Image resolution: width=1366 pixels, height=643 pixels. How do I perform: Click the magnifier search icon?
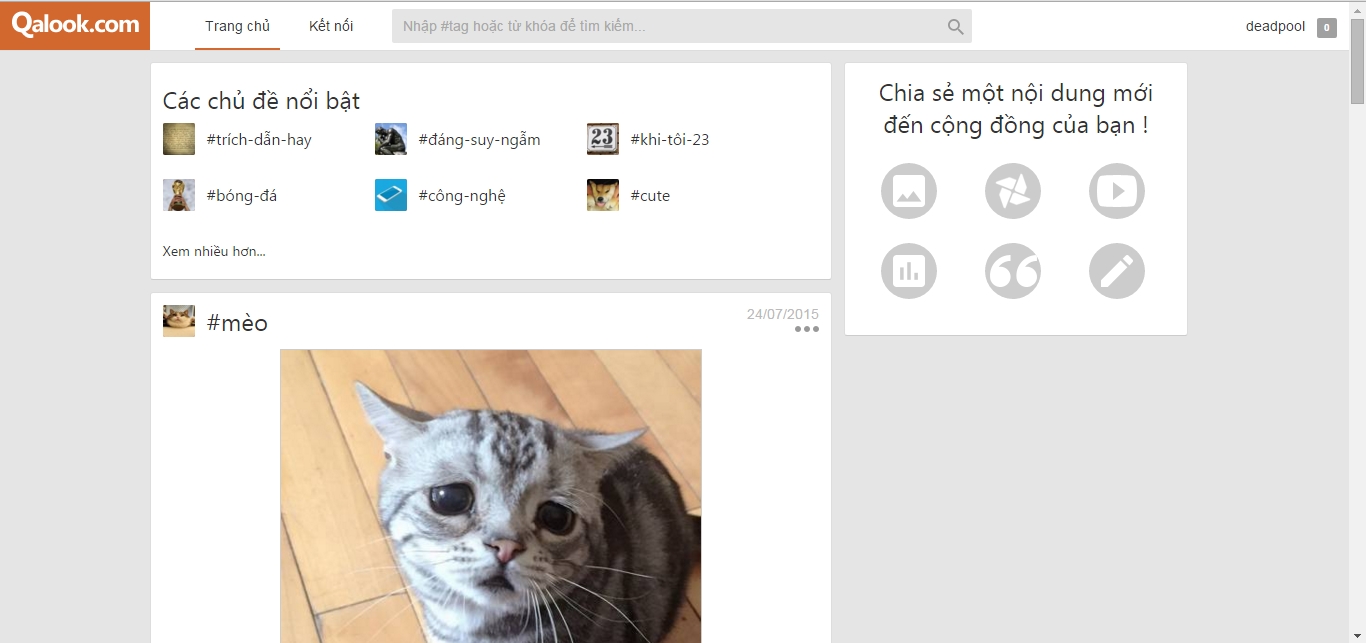coord(956,27)
